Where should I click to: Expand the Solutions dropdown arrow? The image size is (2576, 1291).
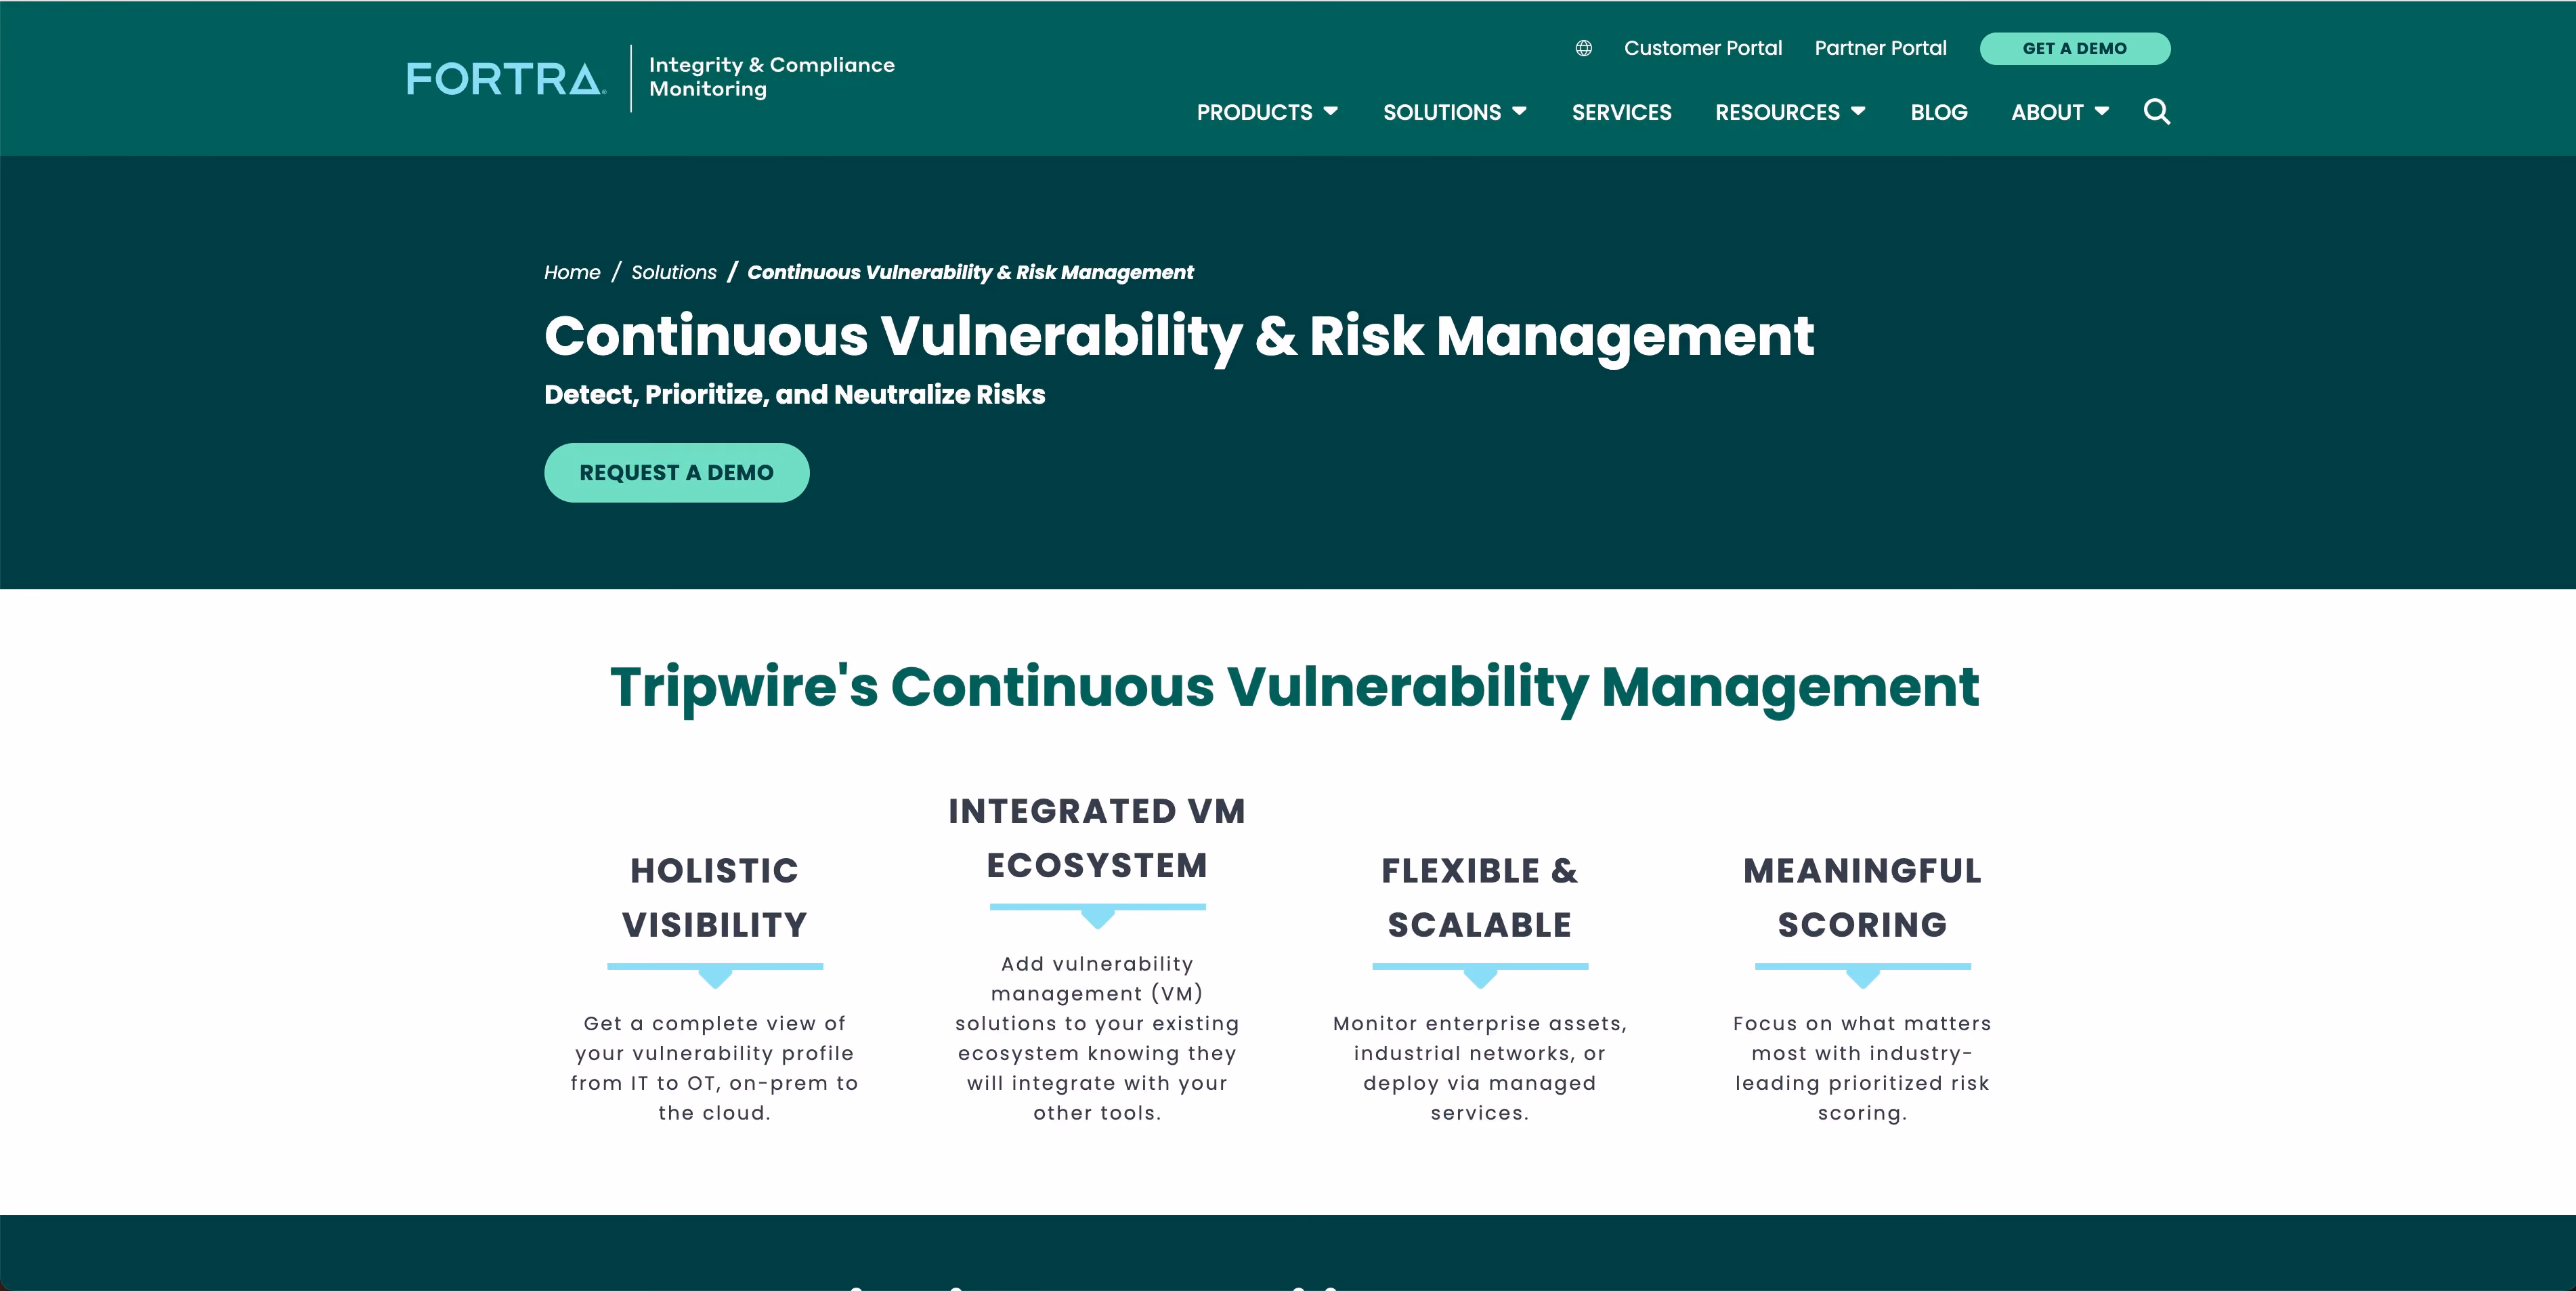click(1519, 111)
